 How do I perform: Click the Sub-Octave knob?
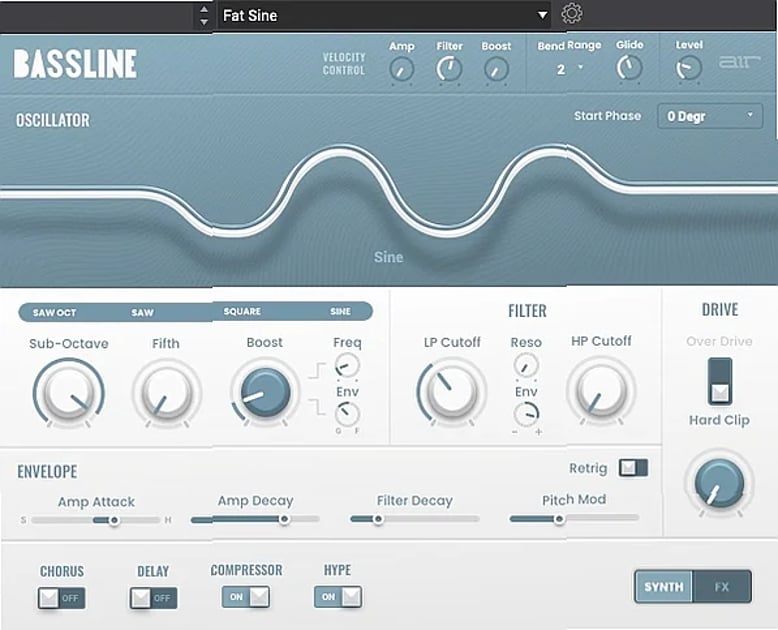coord(68,393)
